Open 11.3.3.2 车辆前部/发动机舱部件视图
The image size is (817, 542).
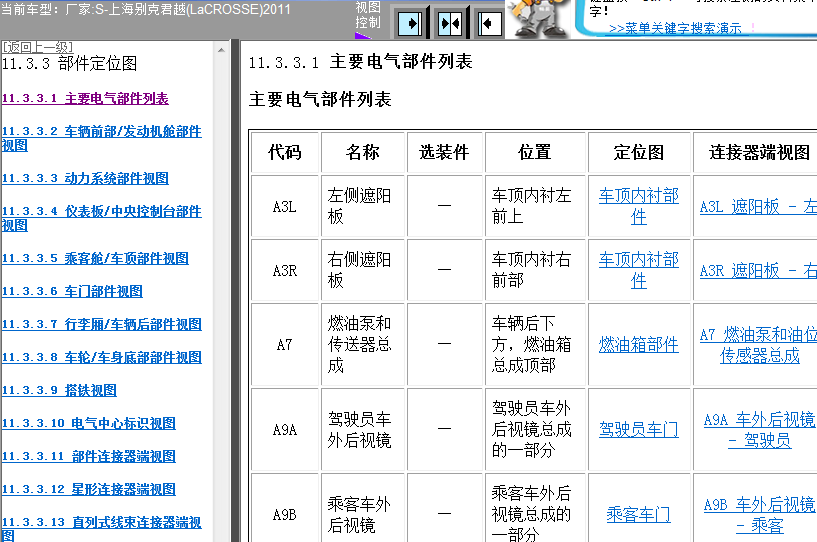point(102,138)
